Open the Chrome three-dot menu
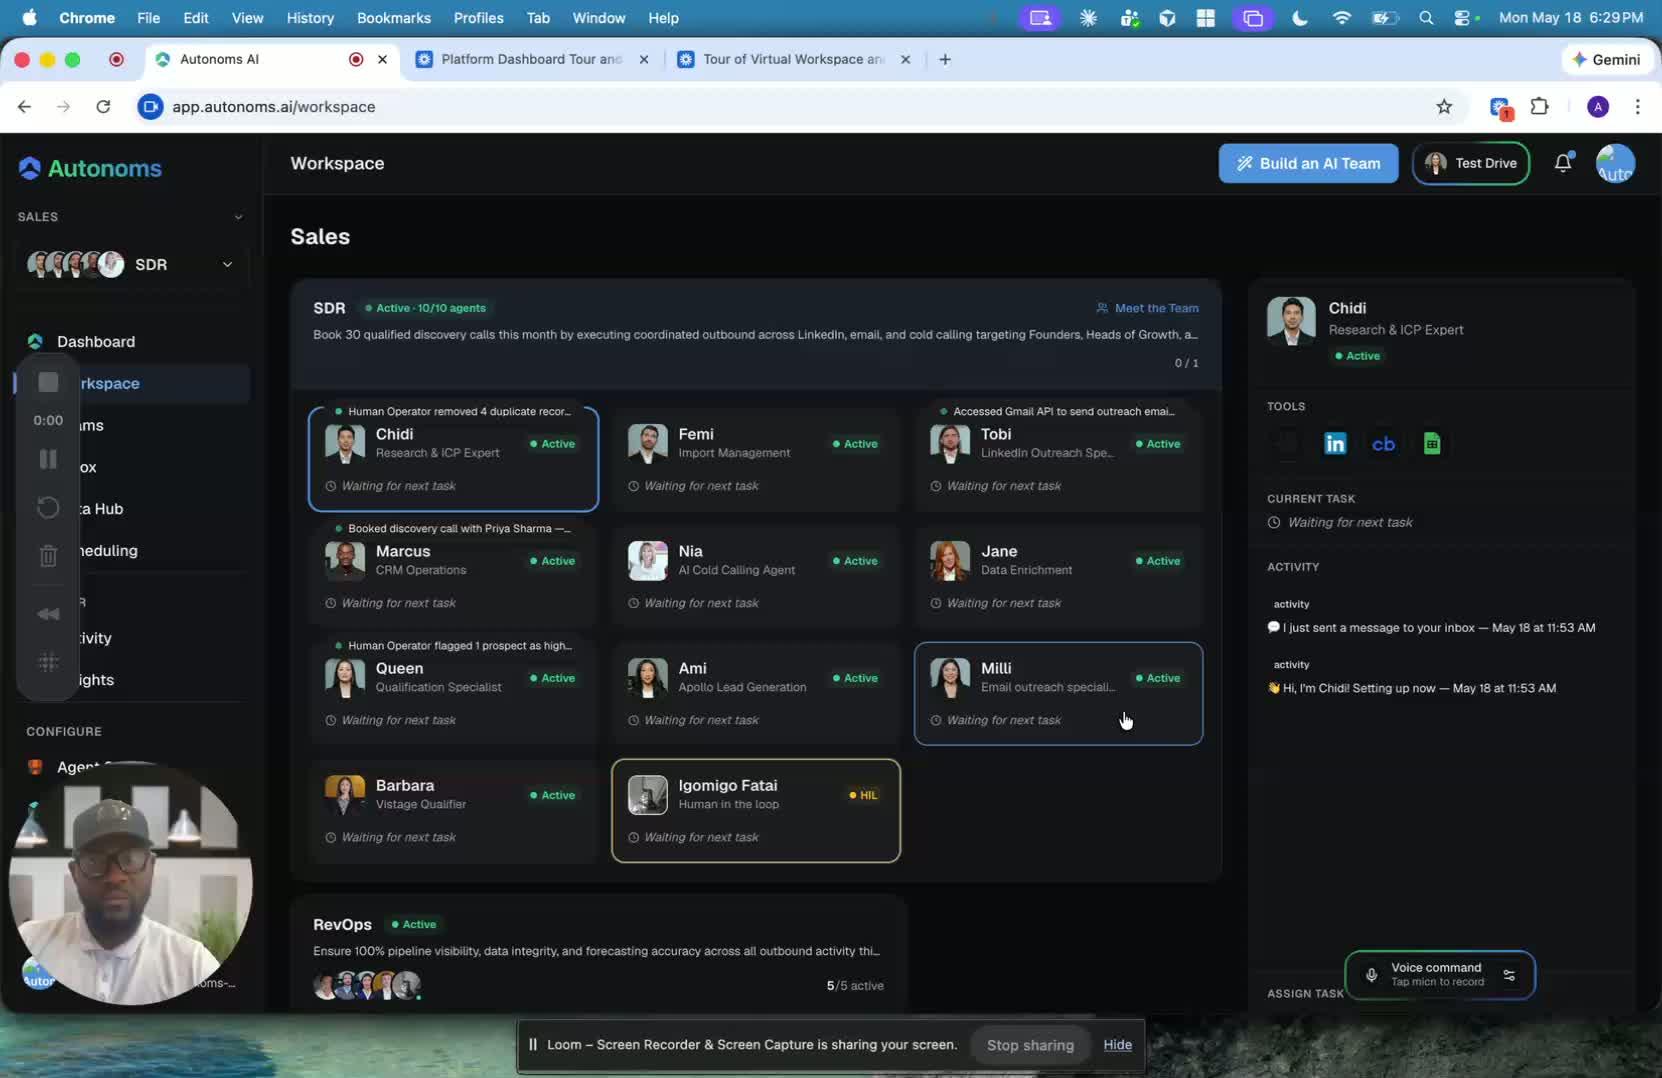 [x=1637, y=106]
